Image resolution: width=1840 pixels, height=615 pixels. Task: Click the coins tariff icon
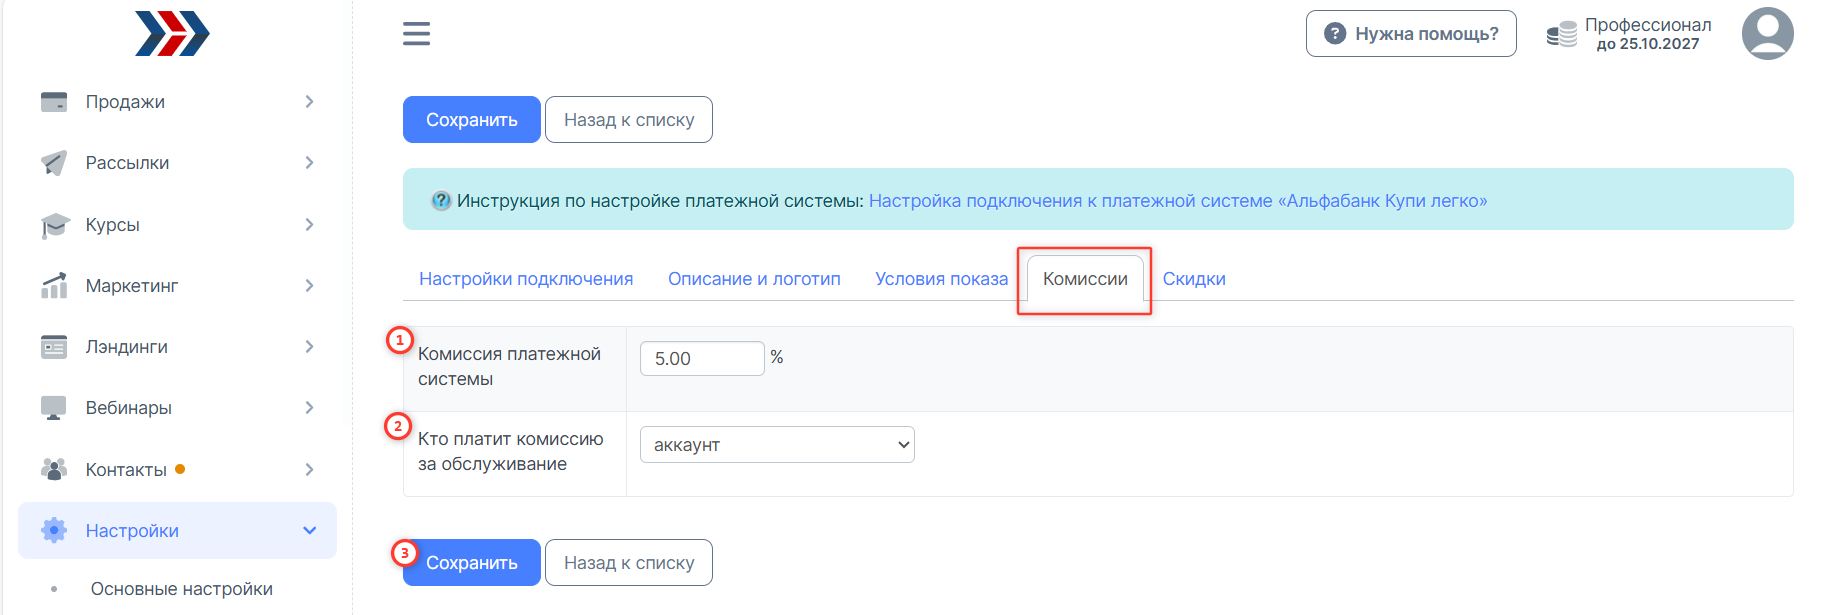pyautogui.click(x=1561, y=35)
